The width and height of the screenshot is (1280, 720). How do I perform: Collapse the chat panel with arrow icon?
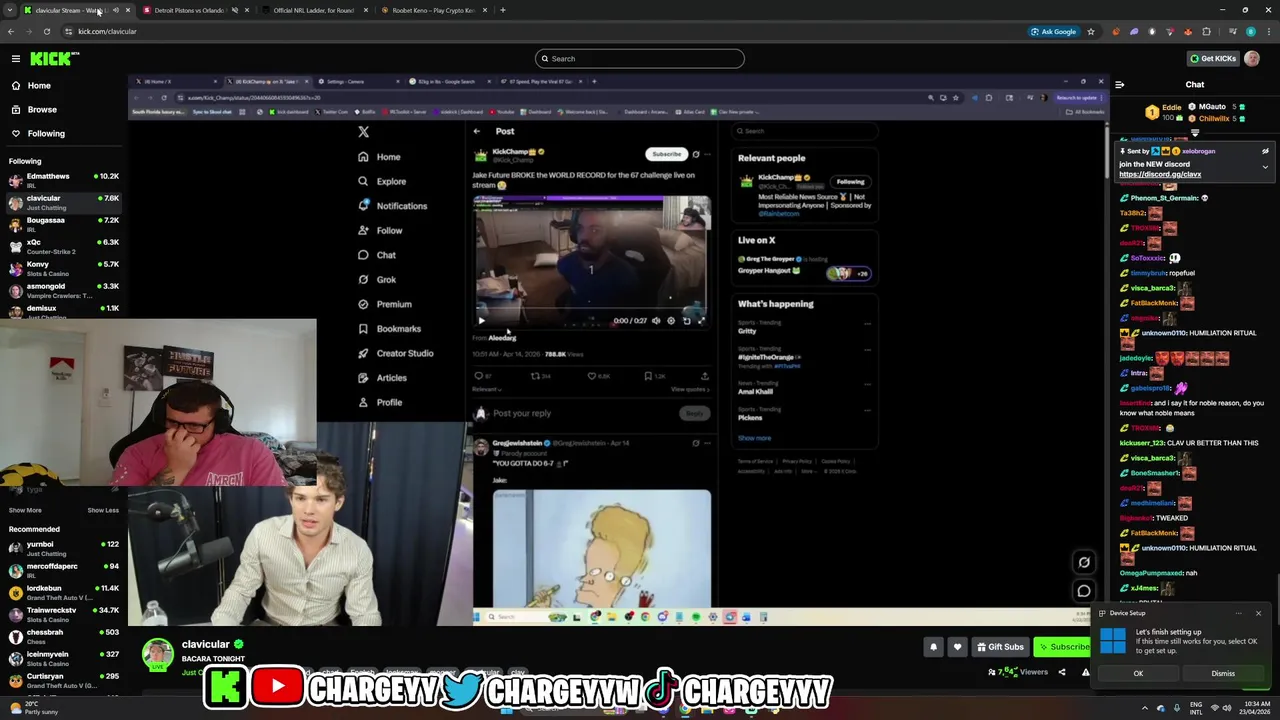[1119, 85]
